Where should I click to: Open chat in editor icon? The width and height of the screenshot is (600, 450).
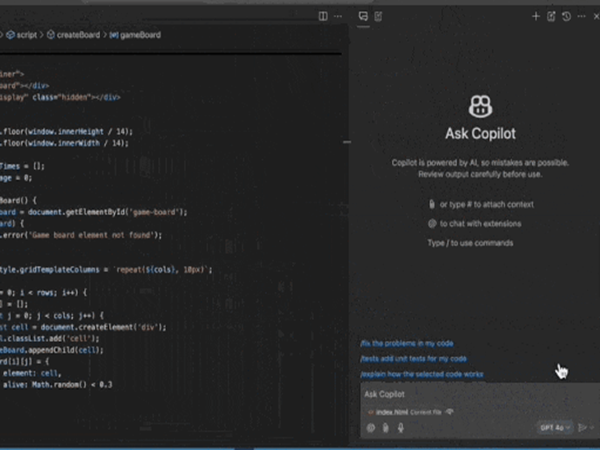pyautogui.click(x=551, y=16)
